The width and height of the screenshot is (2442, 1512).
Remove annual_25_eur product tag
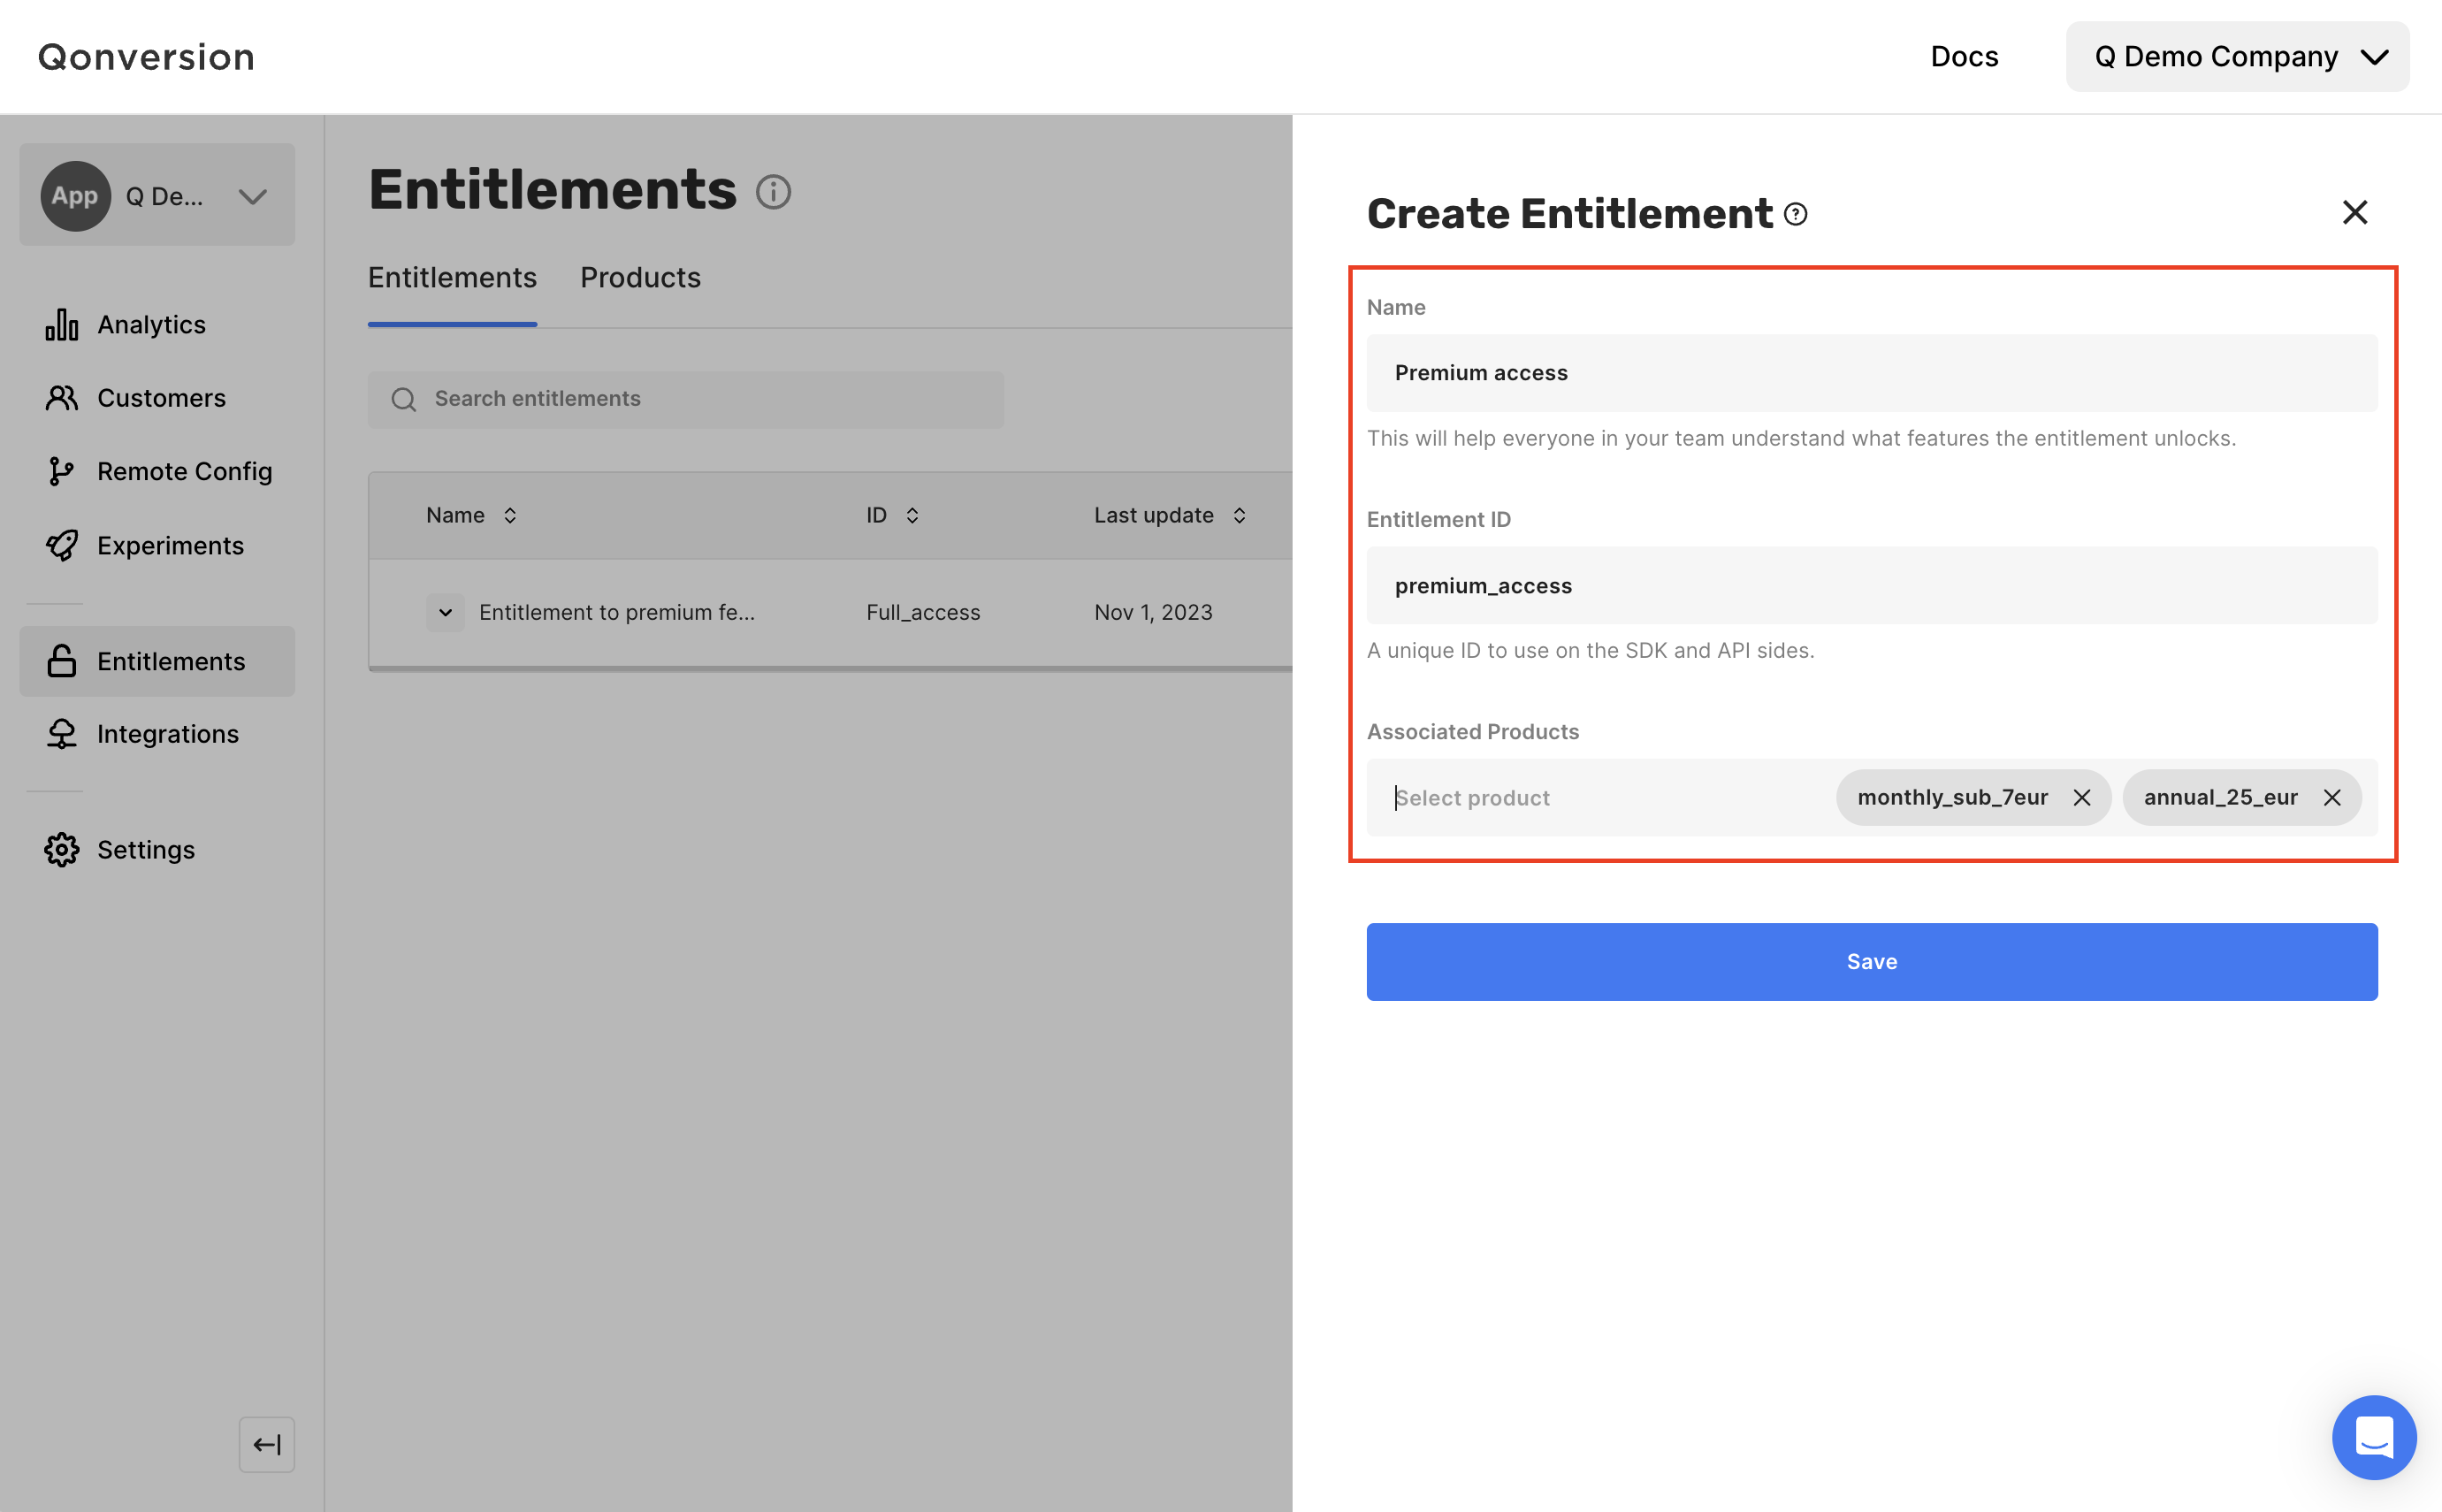[x=2331, y=797]
